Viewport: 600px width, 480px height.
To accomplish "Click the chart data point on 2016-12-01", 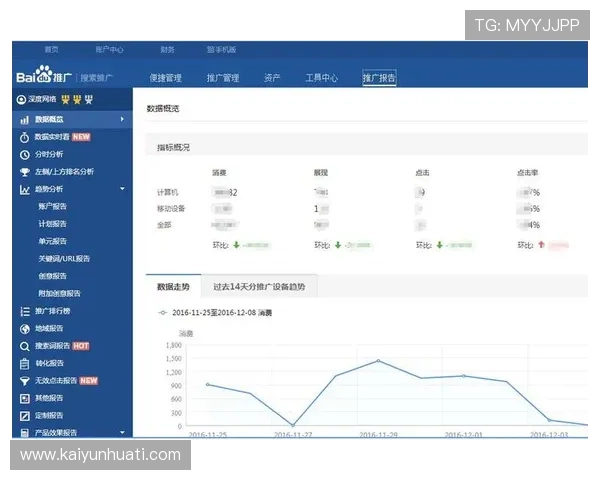I will point(464,376).
